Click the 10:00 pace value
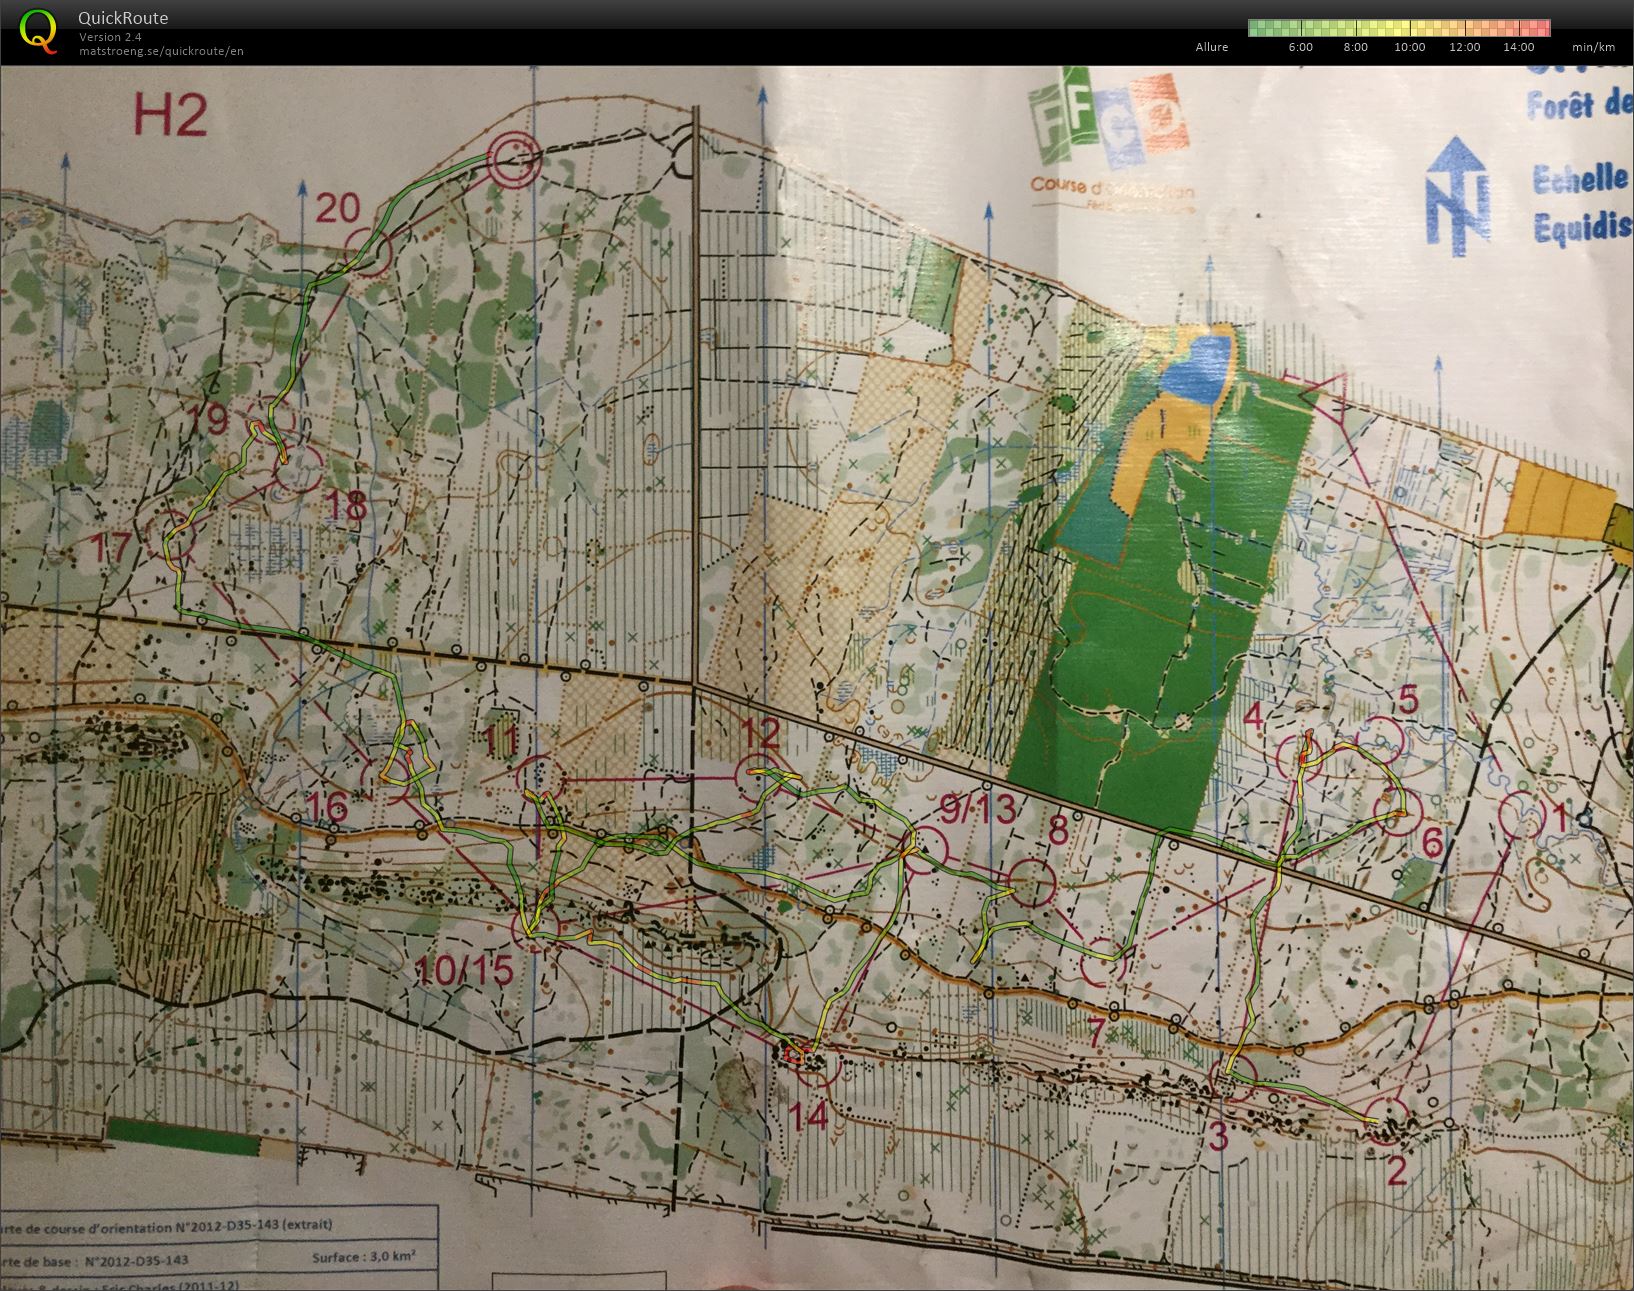The height and width of the screenshot is (1291, 1634). pos(1409,47)
